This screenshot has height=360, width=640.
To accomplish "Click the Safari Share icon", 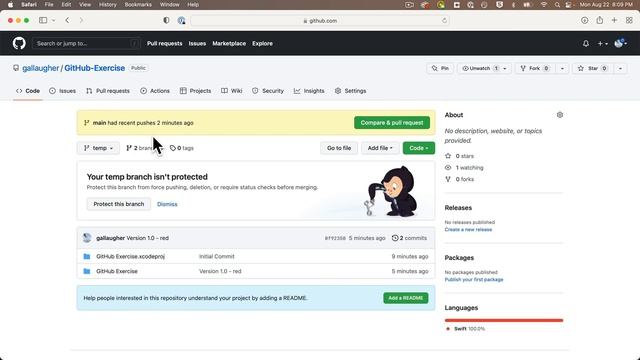I will [599, 20].
